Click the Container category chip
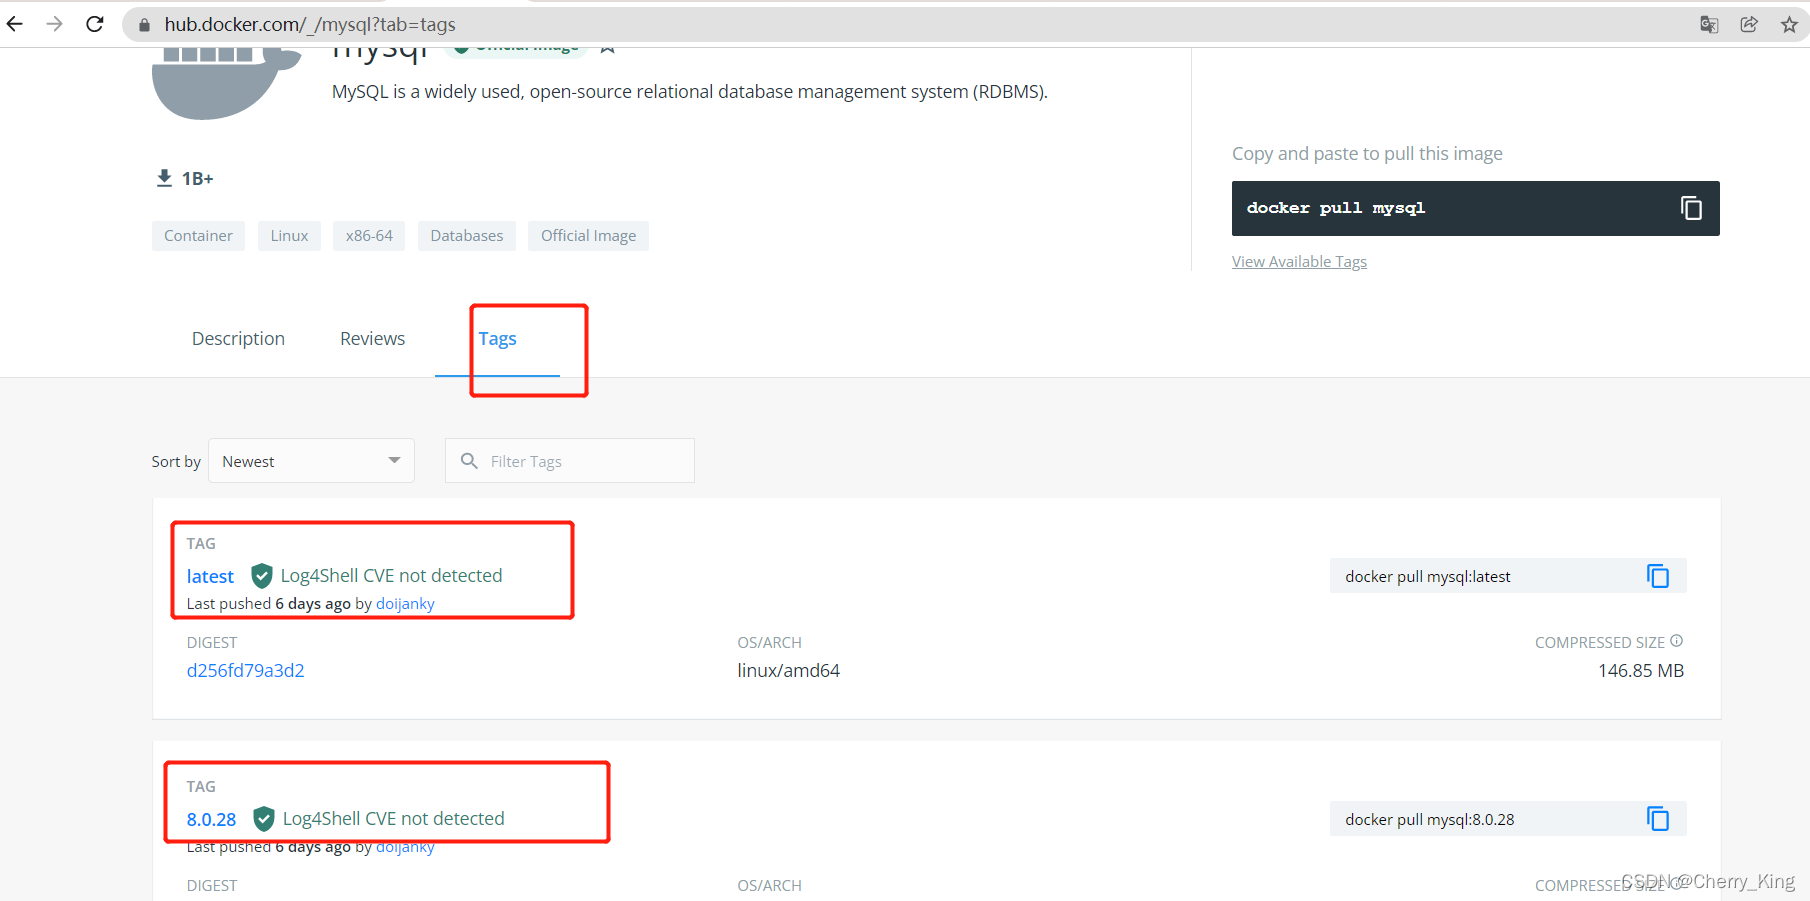 [198, 236]
